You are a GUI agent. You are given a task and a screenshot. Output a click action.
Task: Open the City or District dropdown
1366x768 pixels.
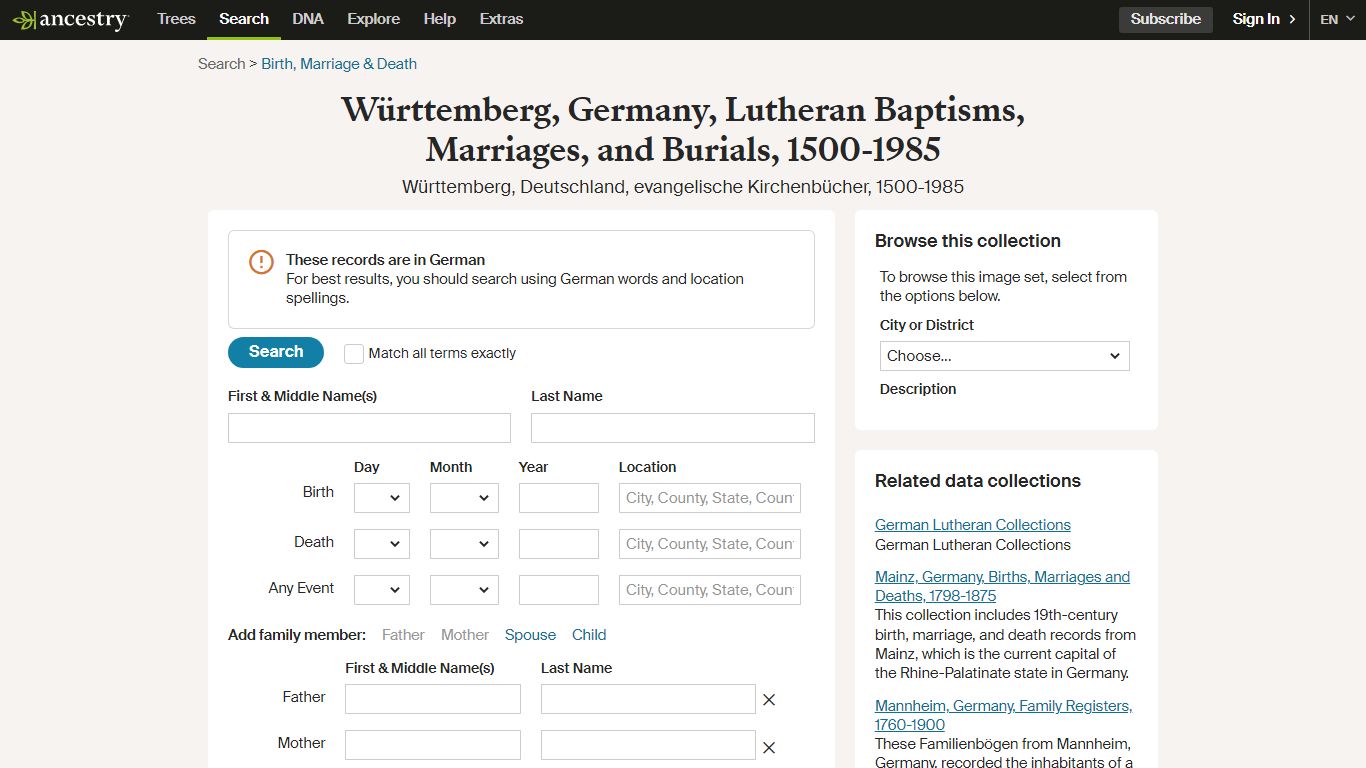coord(1005,356)
